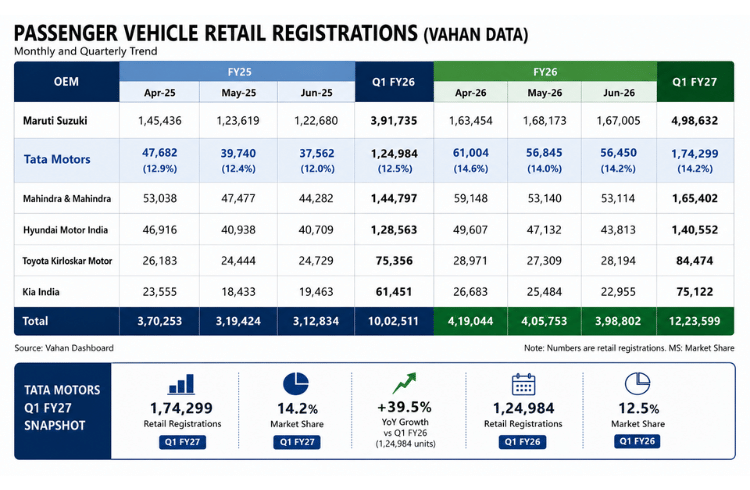This screenshot has height=490, width=750.
Task: Click the May-25 column header
Action: coord(239,92)
